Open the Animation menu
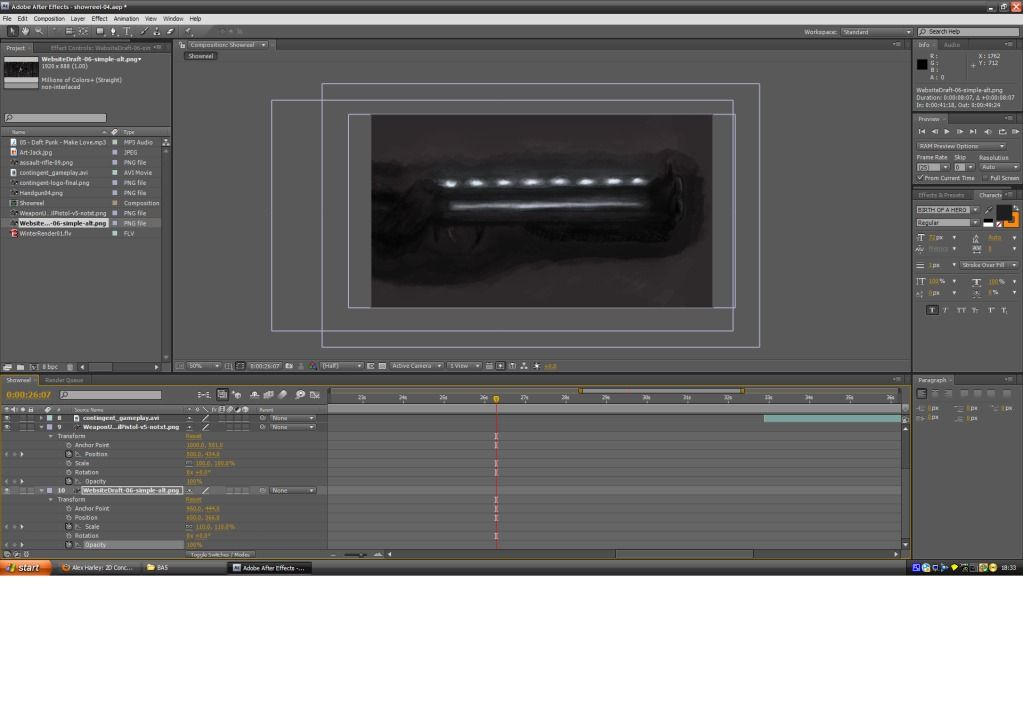Viewport: 1023px width, 719px height. pos(126,19)
